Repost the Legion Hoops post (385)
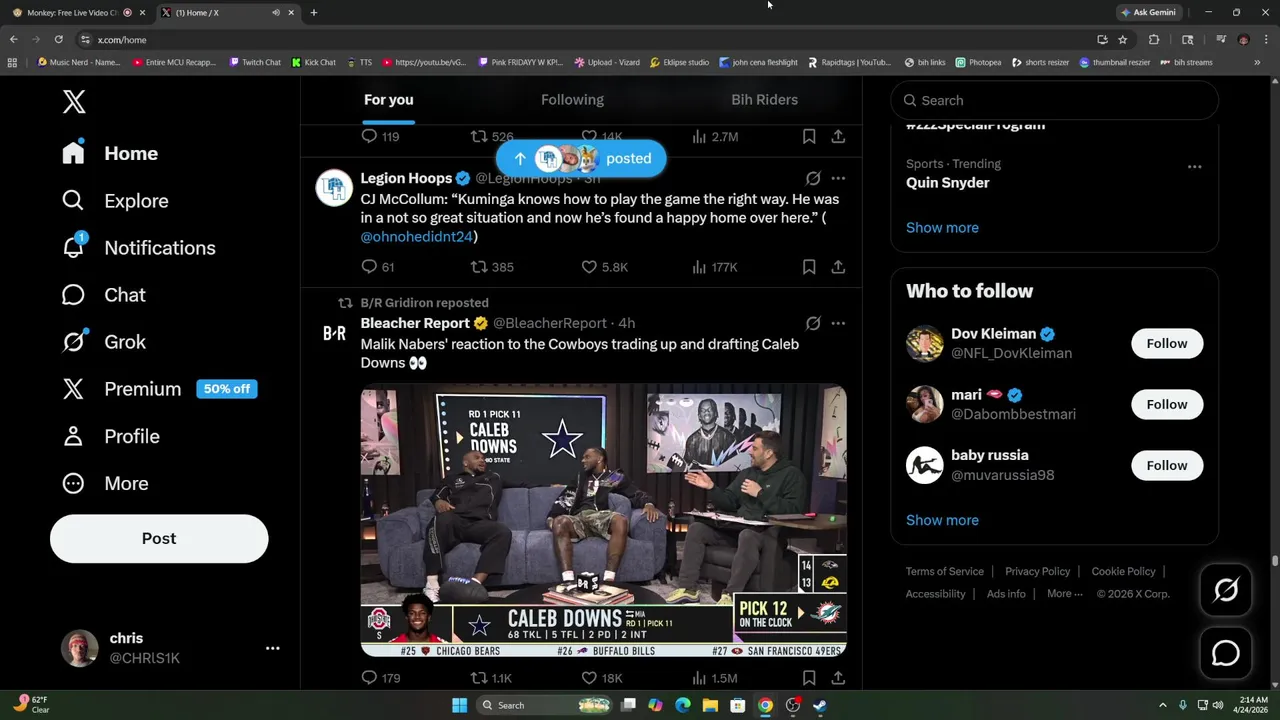1280x720 pixels. (x=492, y=267)
